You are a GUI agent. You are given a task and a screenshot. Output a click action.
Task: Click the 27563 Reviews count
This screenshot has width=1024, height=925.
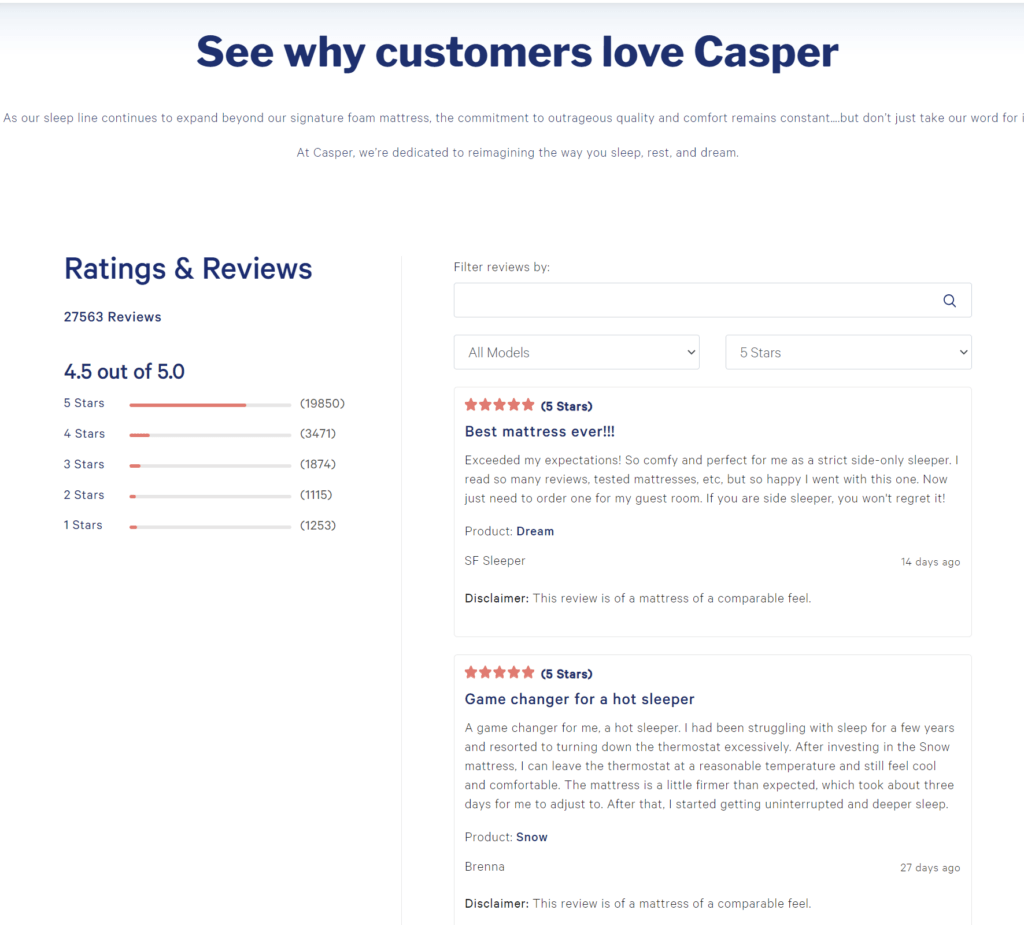(112, 316)
